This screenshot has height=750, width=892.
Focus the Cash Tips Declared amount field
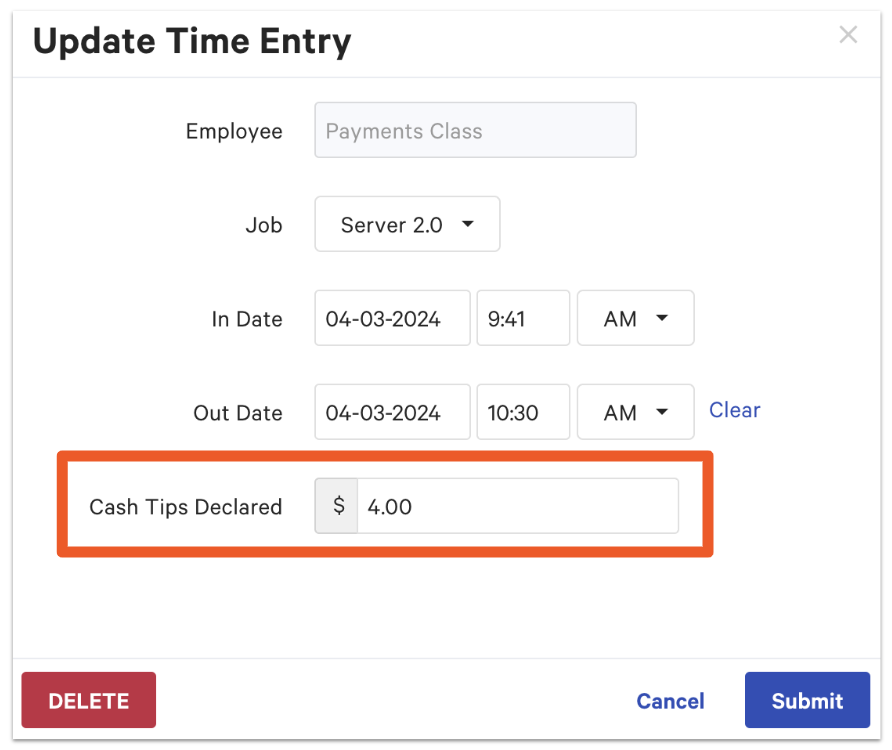[x=517, y=506]
